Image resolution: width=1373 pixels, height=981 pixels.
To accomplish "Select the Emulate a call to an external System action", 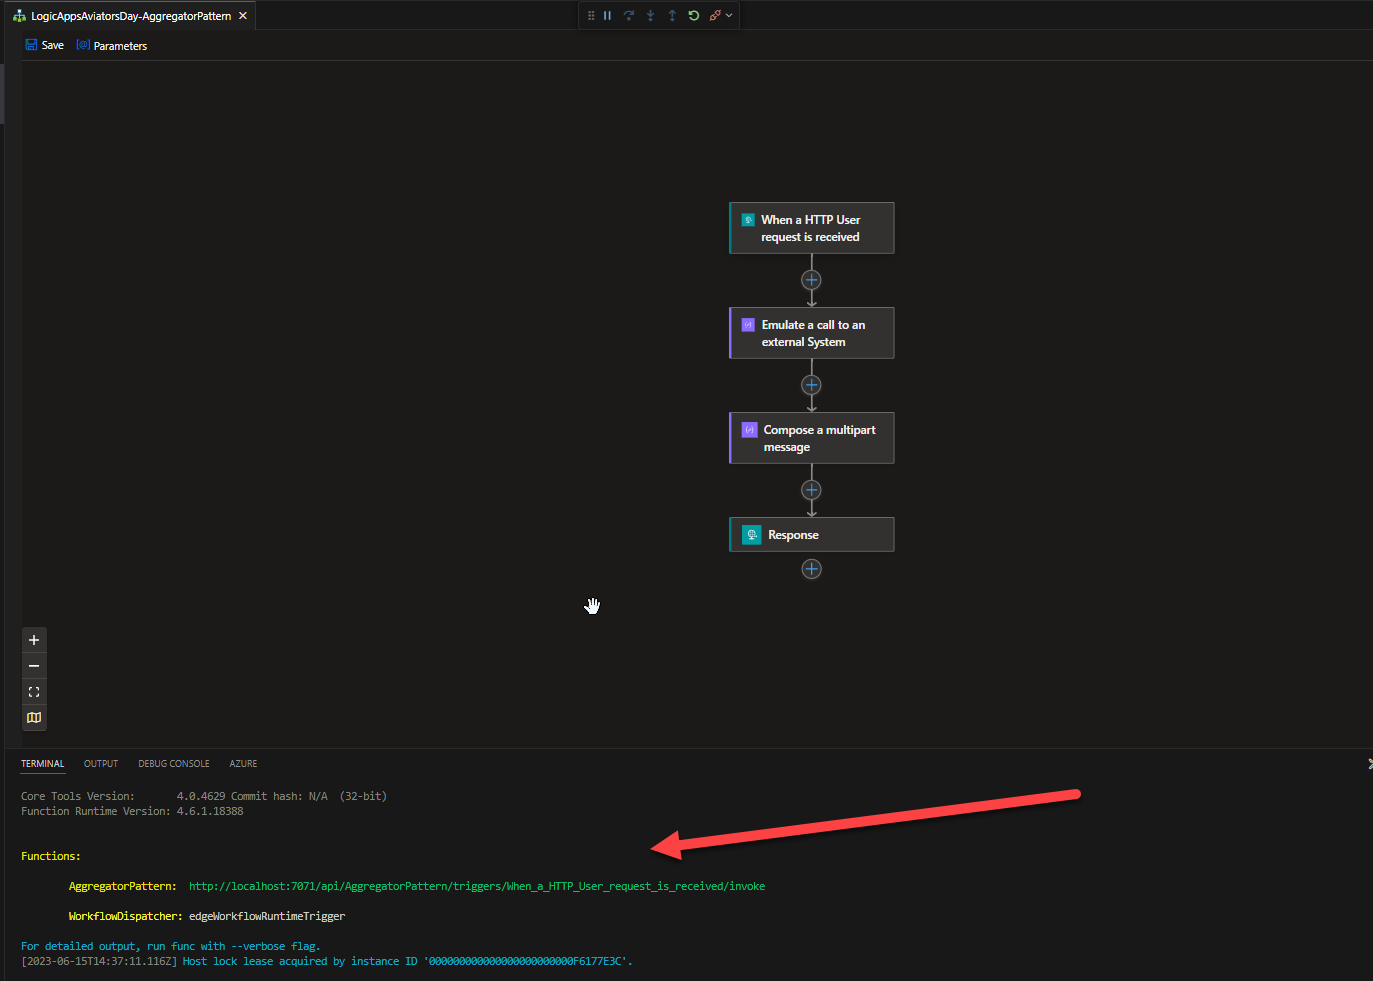I will (812, 333).
